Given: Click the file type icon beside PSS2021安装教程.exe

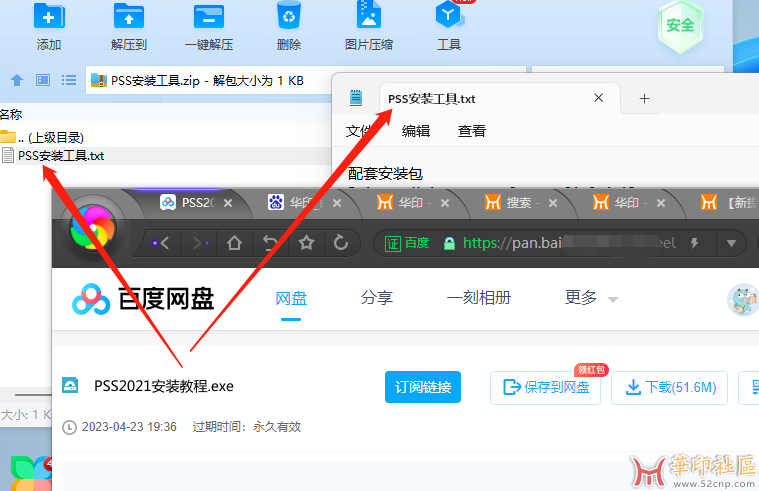Looking at the screenshot, I should pyautogui.click(x=70, y=385).
